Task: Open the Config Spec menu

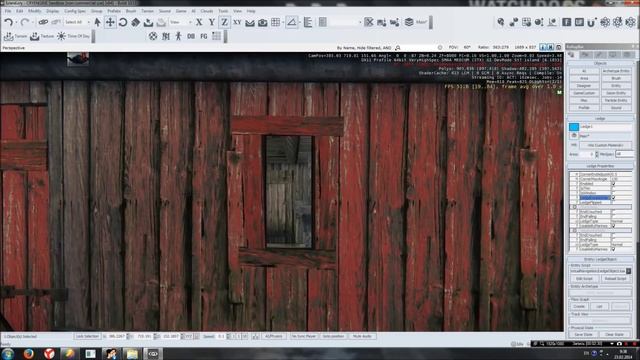Action: [75, 11]
